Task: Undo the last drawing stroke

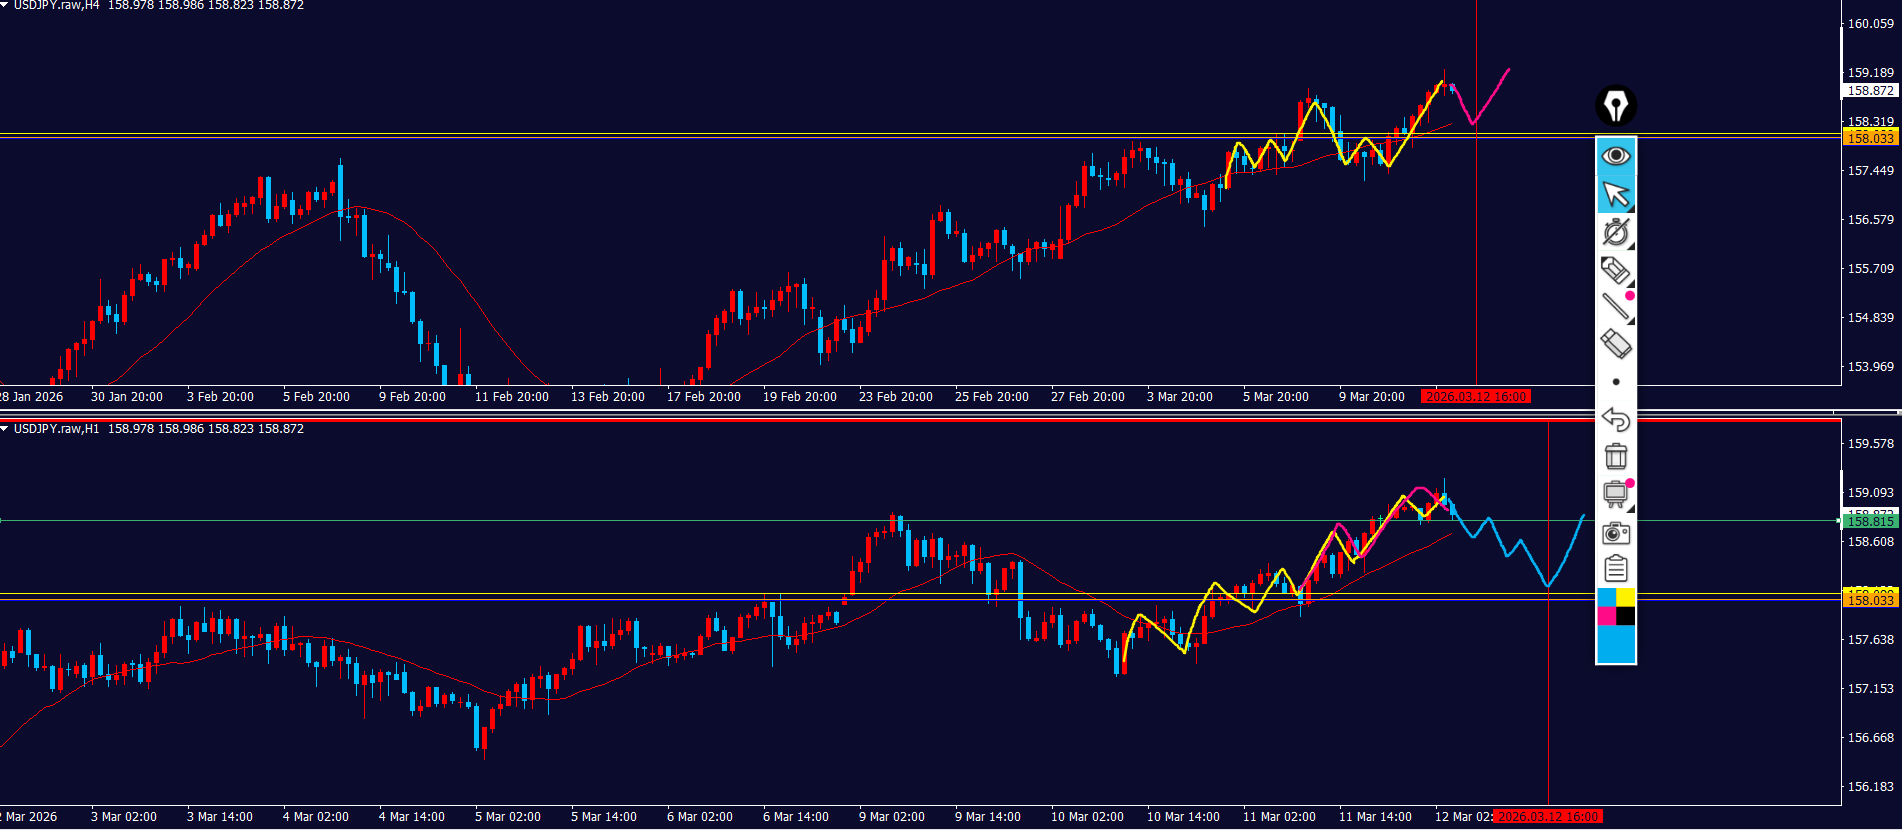Action: click(x=1616, y=419)
